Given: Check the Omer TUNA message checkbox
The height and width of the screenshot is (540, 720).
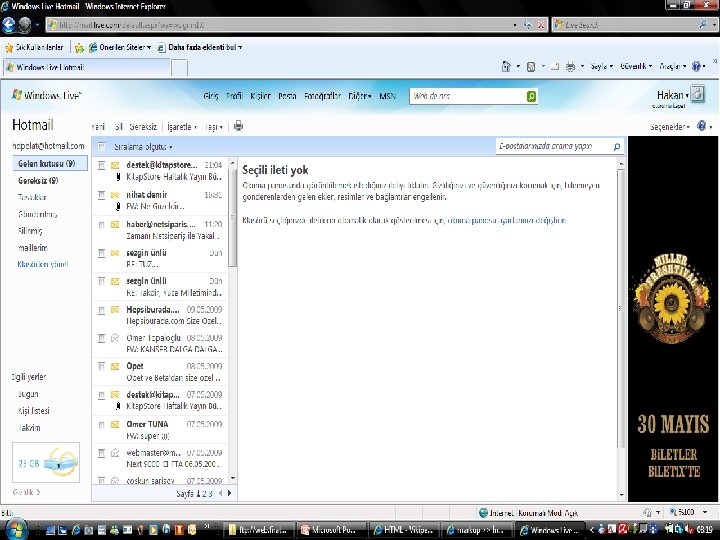Looking at the screenshot, I should pyautogui.click(x=101, y=425).
